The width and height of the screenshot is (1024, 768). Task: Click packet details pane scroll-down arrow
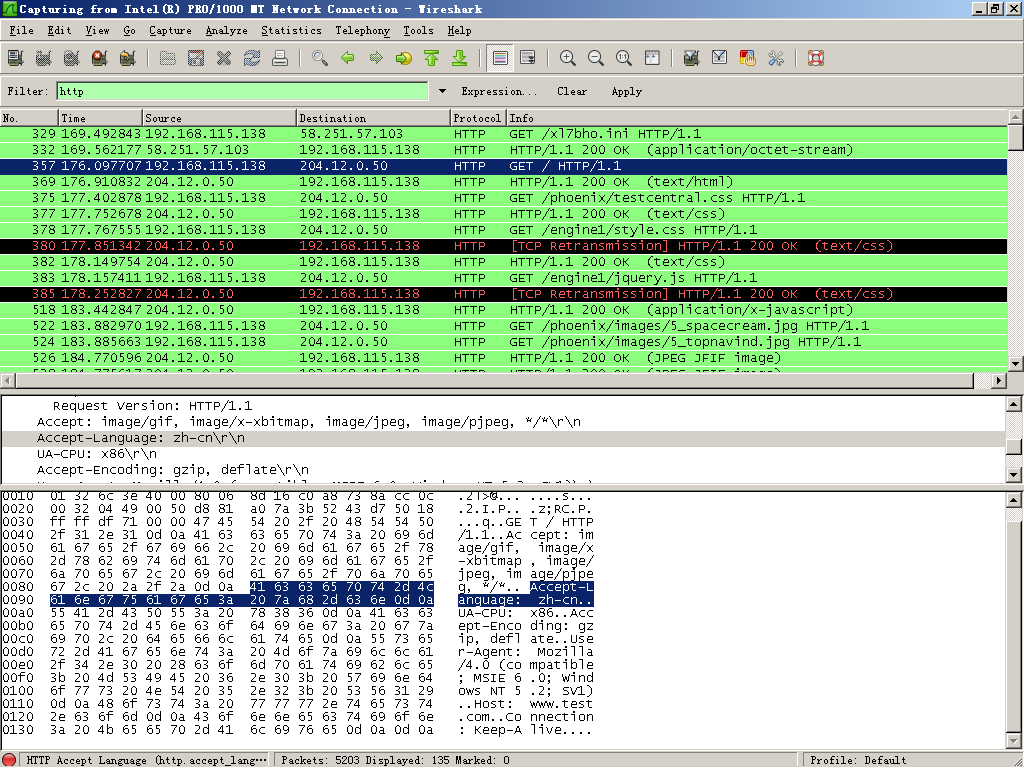point(1014,475)
